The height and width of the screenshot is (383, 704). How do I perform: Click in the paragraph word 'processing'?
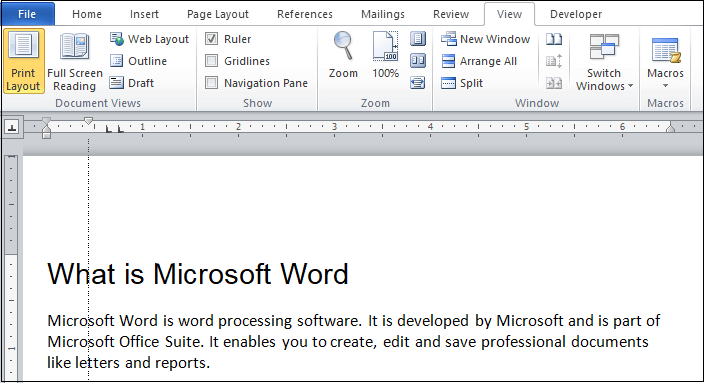(x=255, y=321)
